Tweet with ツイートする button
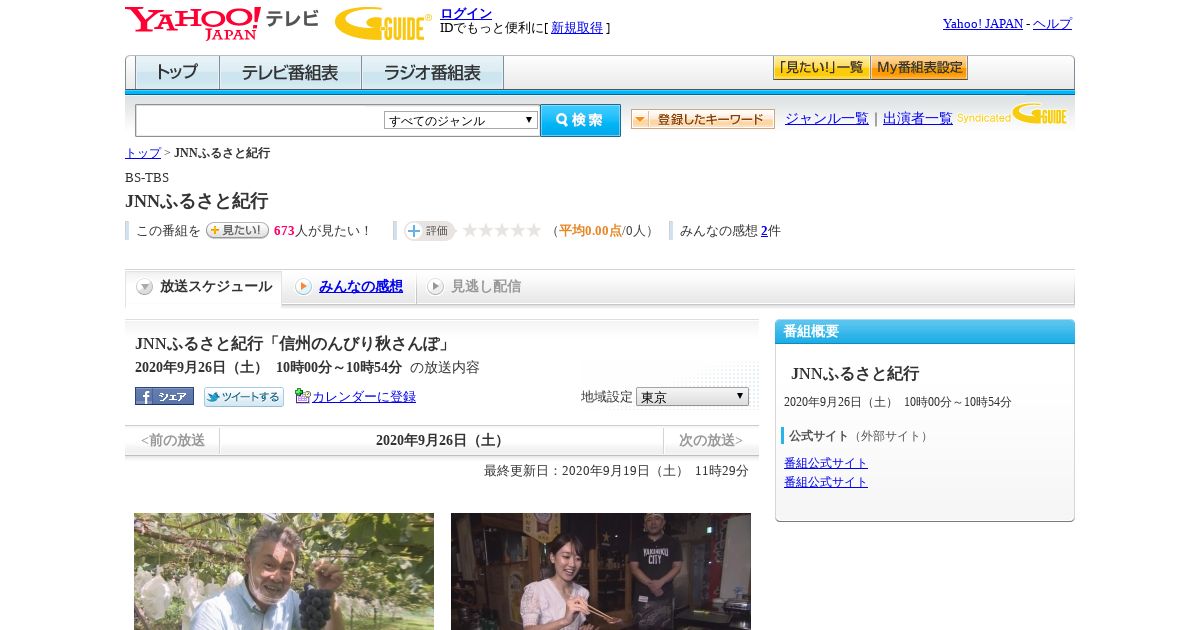The height and width of the screenshot is (630, 1200). point(244,396)
